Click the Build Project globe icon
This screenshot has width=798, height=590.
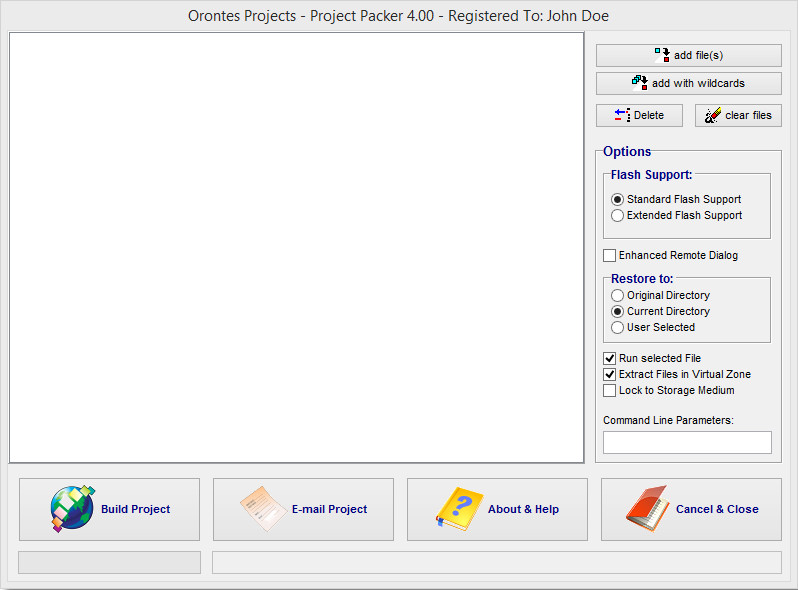point(72,509)
